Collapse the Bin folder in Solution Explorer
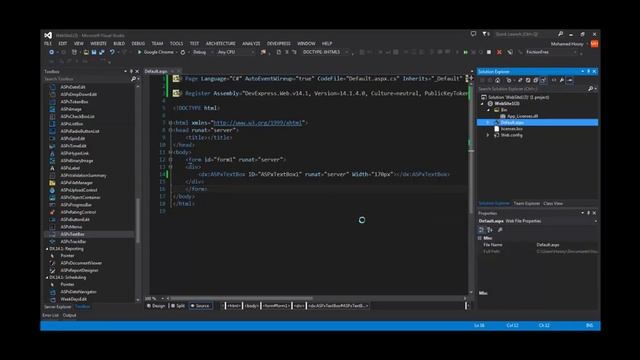 pos(489,110)
